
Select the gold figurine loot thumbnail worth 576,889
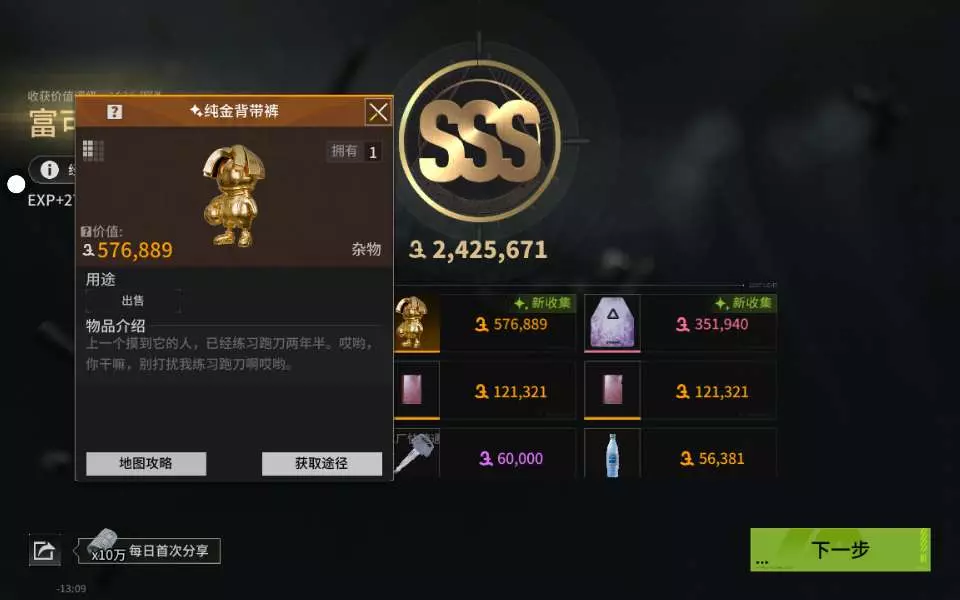point(416,323)
